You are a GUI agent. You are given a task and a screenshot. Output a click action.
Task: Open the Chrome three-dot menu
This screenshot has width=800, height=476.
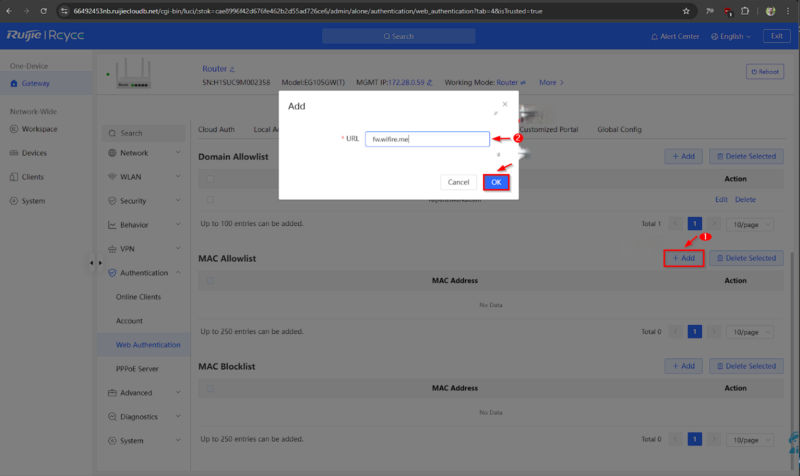tap(788, 11)
